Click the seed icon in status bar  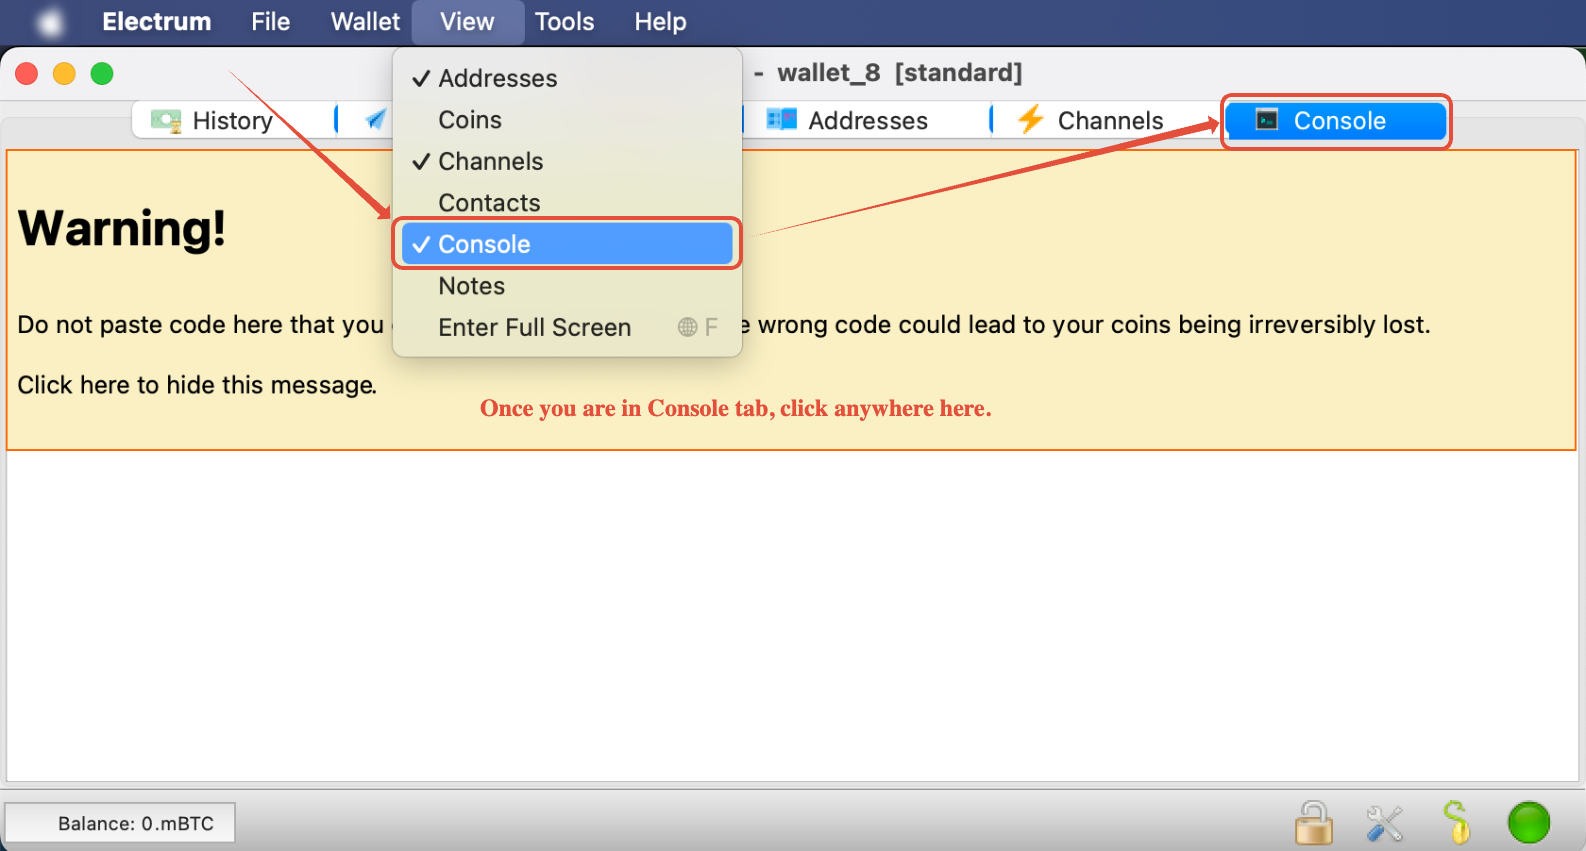click(1457, 822)
